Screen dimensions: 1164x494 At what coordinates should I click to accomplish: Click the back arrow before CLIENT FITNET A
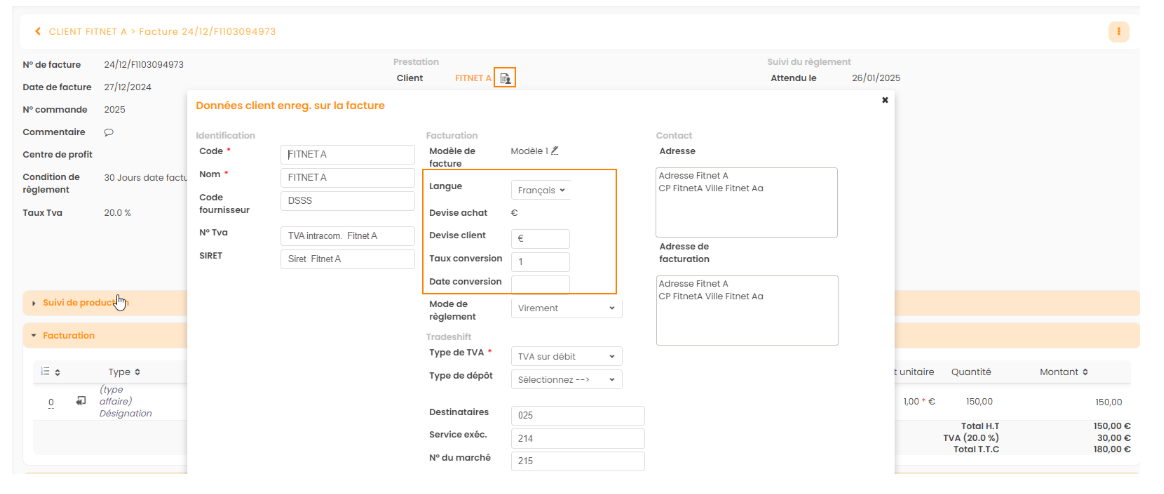tap(38, 32)
